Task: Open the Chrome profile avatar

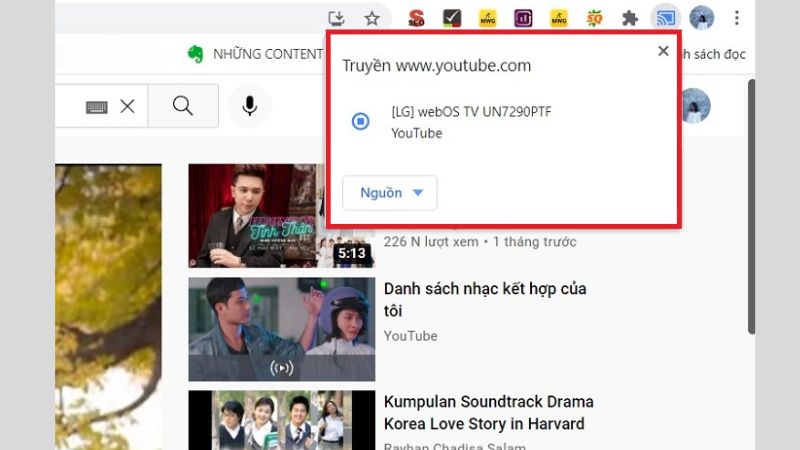Action: coord(702,18)
